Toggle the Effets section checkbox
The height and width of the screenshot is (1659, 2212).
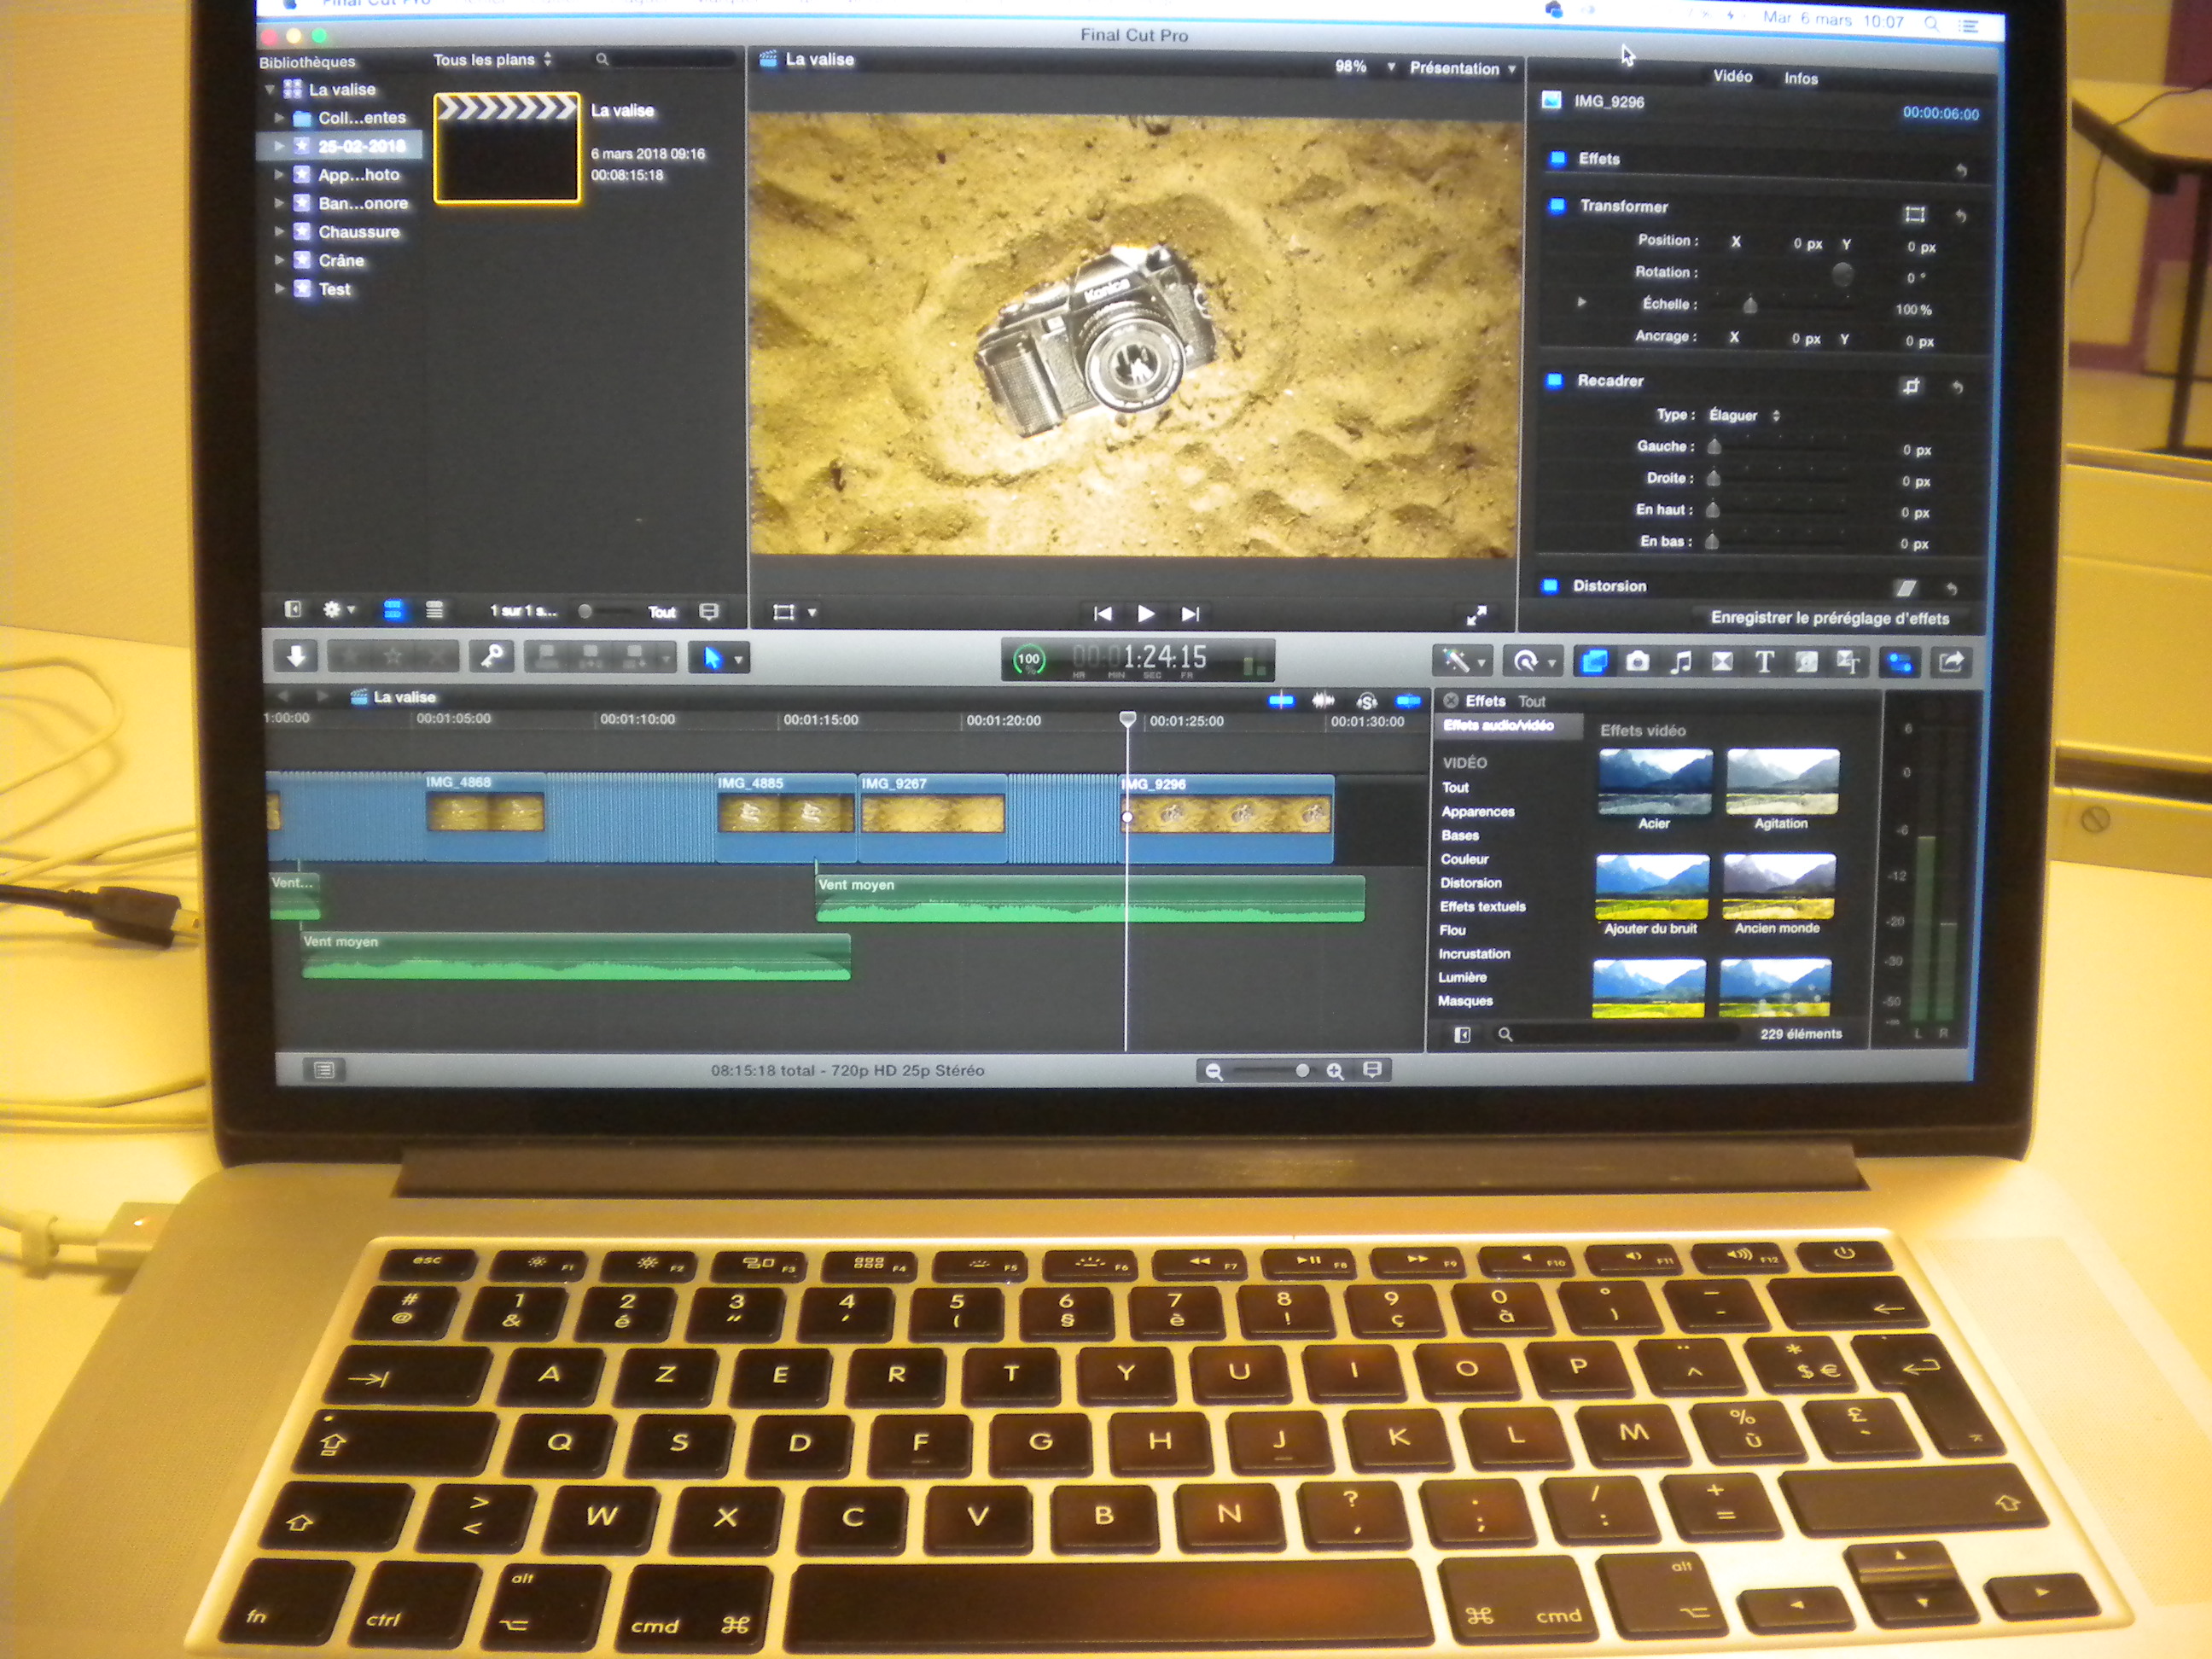click(1557, 158)
